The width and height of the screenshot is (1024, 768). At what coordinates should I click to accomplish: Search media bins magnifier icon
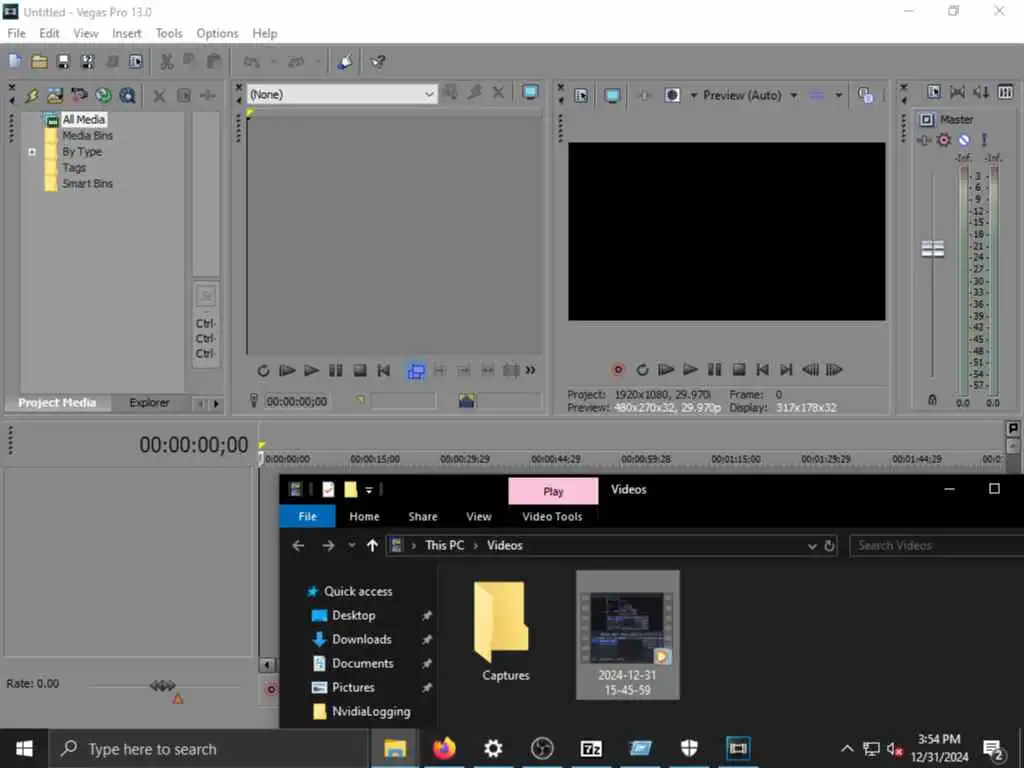point(127,95)
